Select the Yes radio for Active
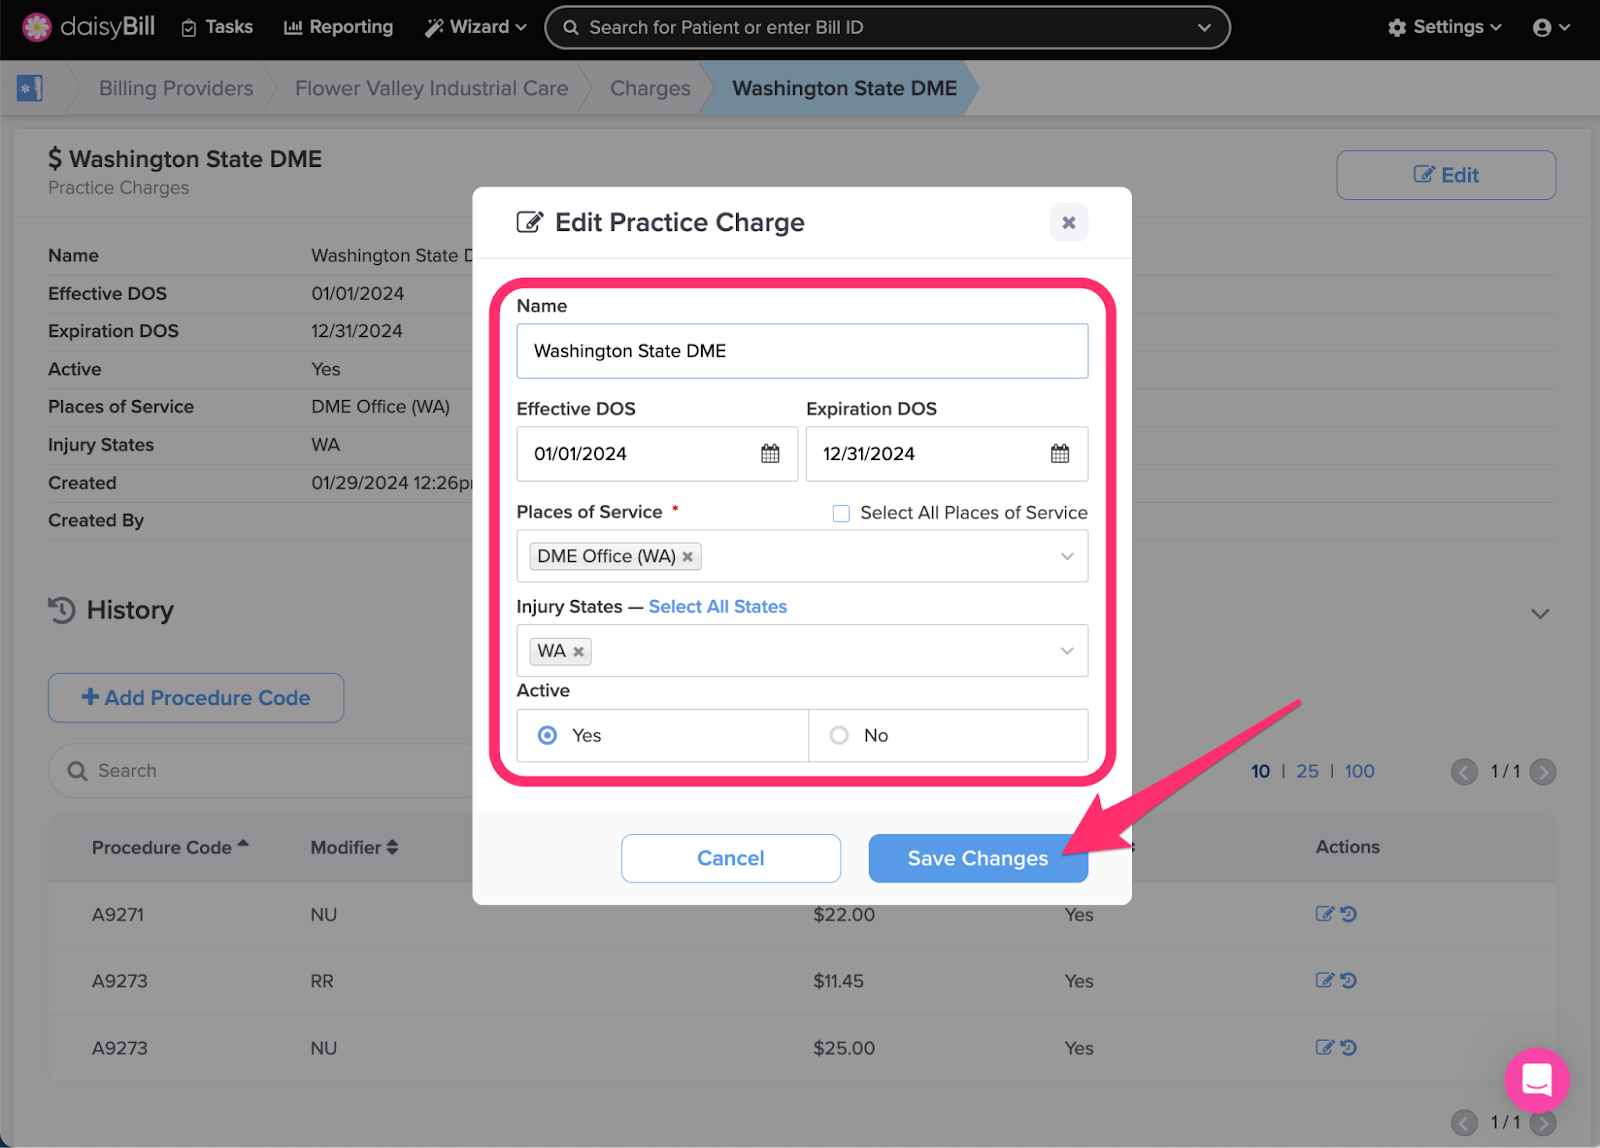Viewport: 1600px width, 1148px height. (547, 735)
